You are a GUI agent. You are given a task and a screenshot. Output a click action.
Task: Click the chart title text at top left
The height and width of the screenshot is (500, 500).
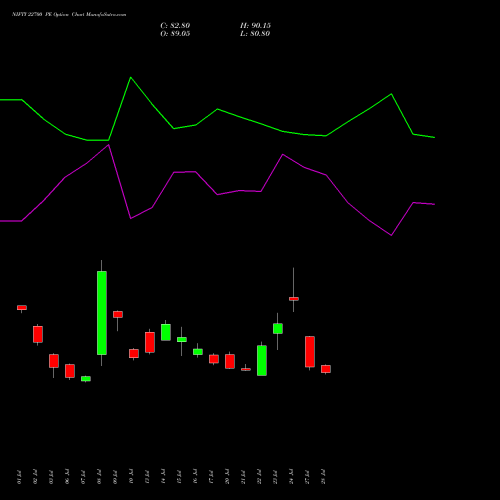pyautogui.click(x=69, y=15)
